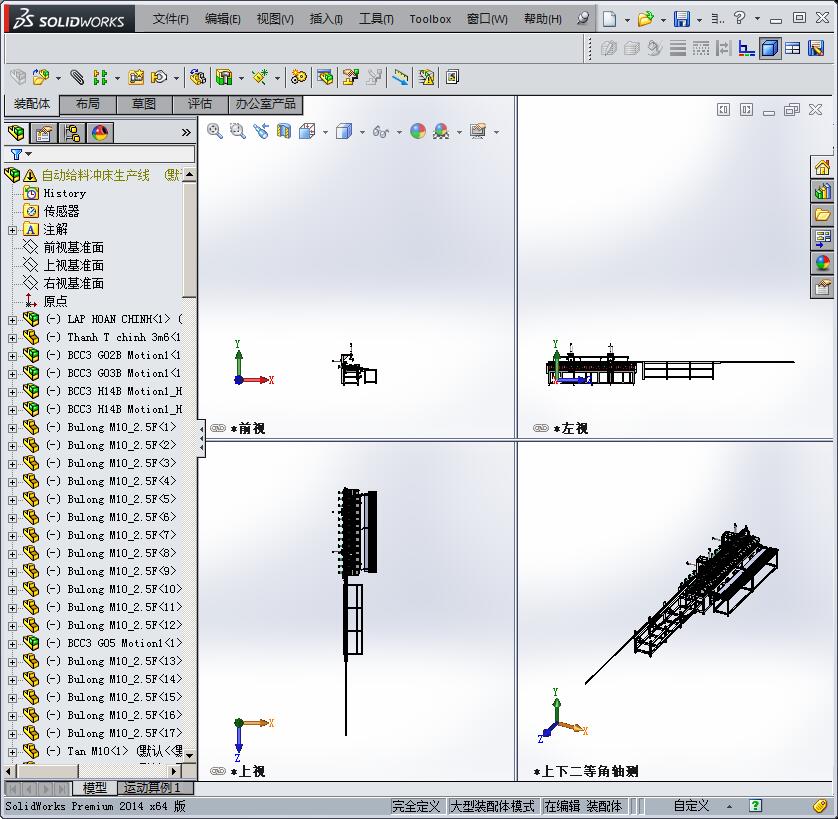Select the 前视基准面 plane
The width and height of the screenshot is (838, 819).
pyautogui.click(x=74, y=248)
